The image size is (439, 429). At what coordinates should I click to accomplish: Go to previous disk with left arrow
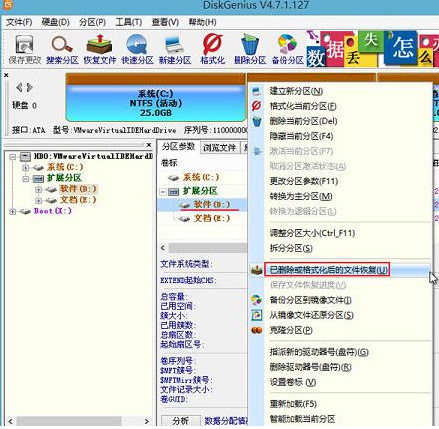tap(19, 88)
